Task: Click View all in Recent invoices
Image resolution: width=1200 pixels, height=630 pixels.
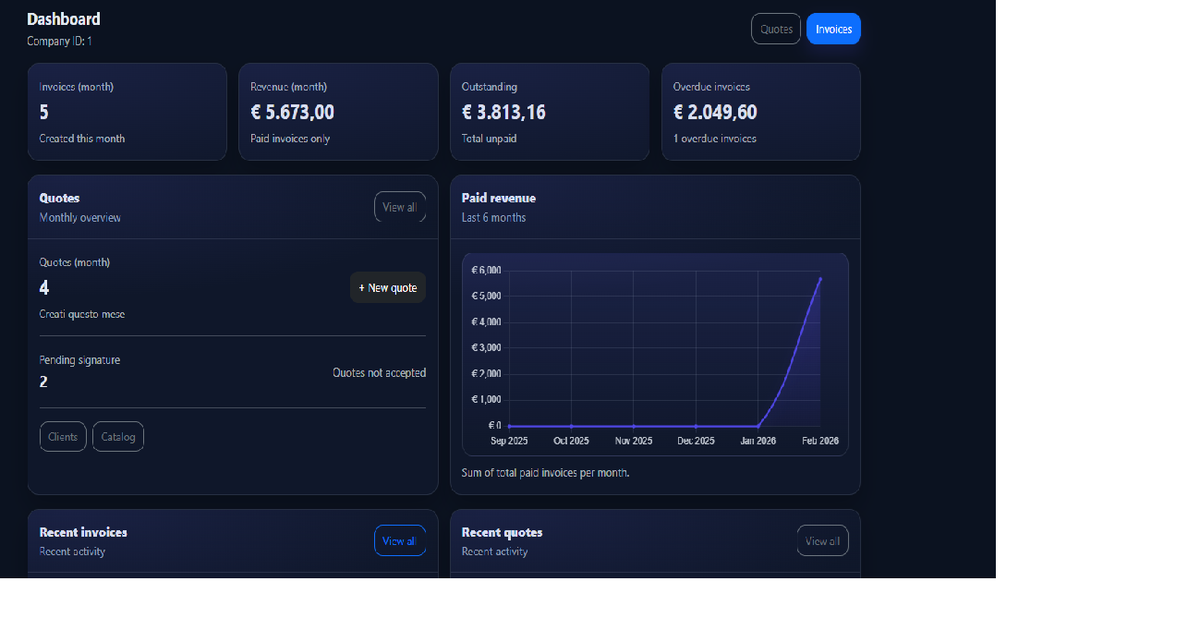Action: (400, 541)
